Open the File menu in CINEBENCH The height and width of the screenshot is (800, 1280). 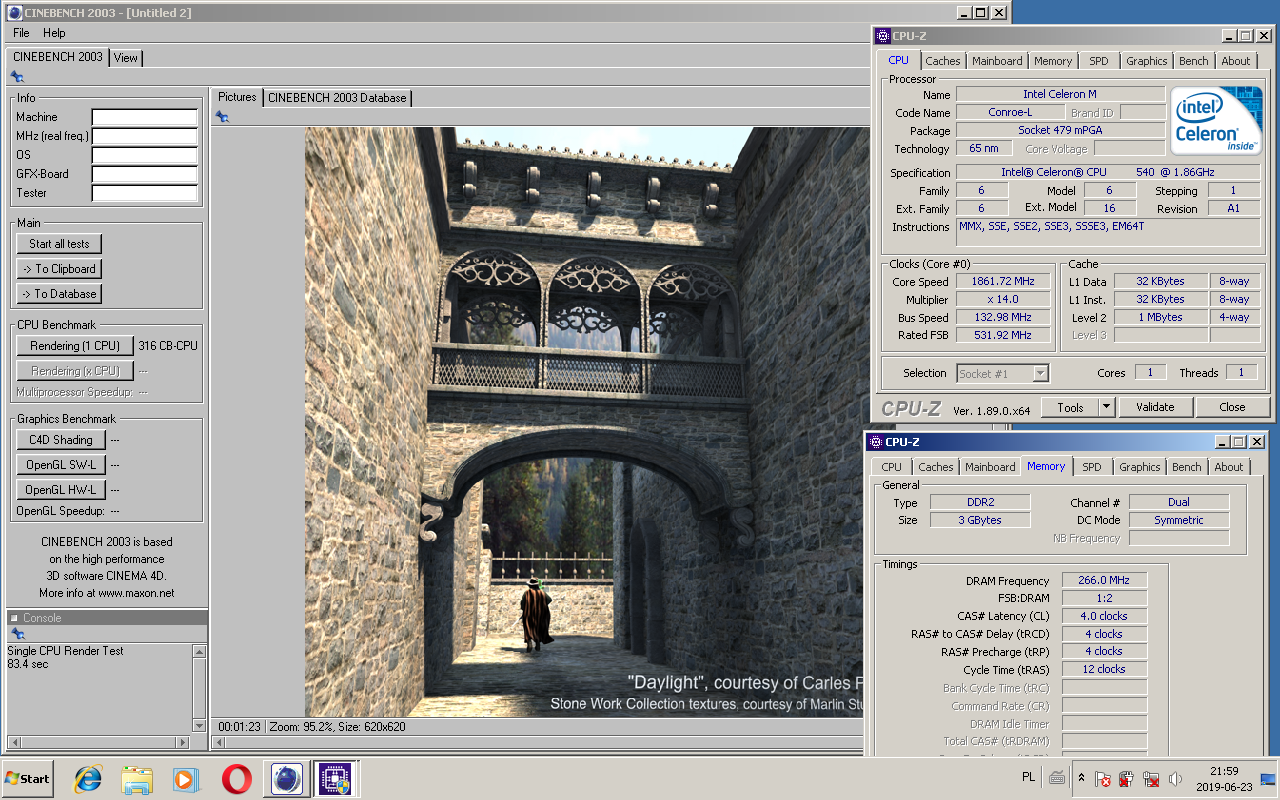tap(21, 33)
